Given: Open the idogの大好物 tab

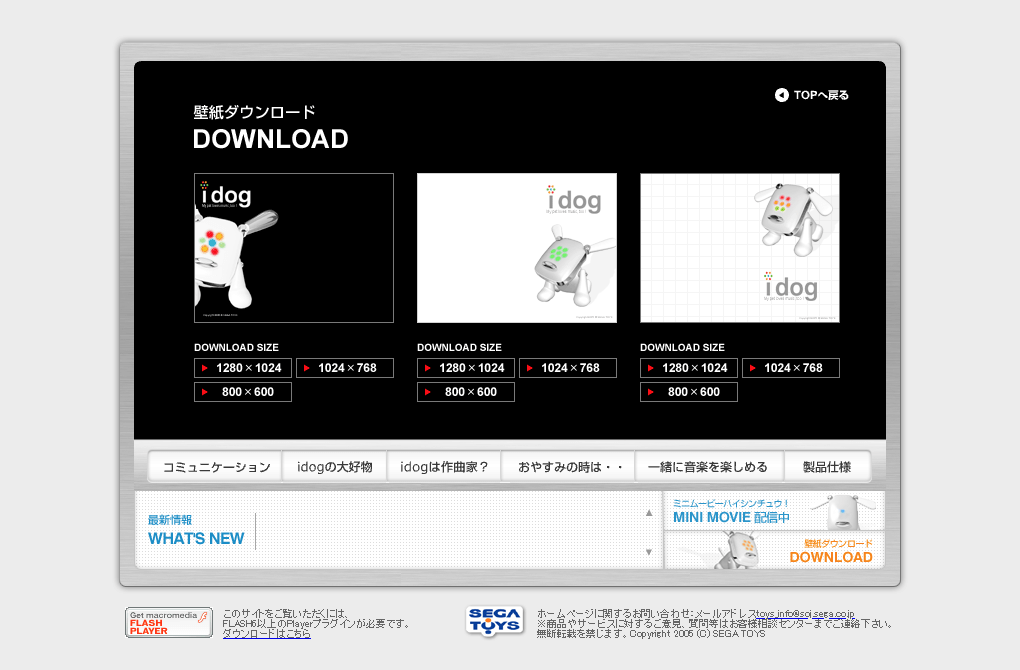Looking at the screenshot, I should [334, 466].
